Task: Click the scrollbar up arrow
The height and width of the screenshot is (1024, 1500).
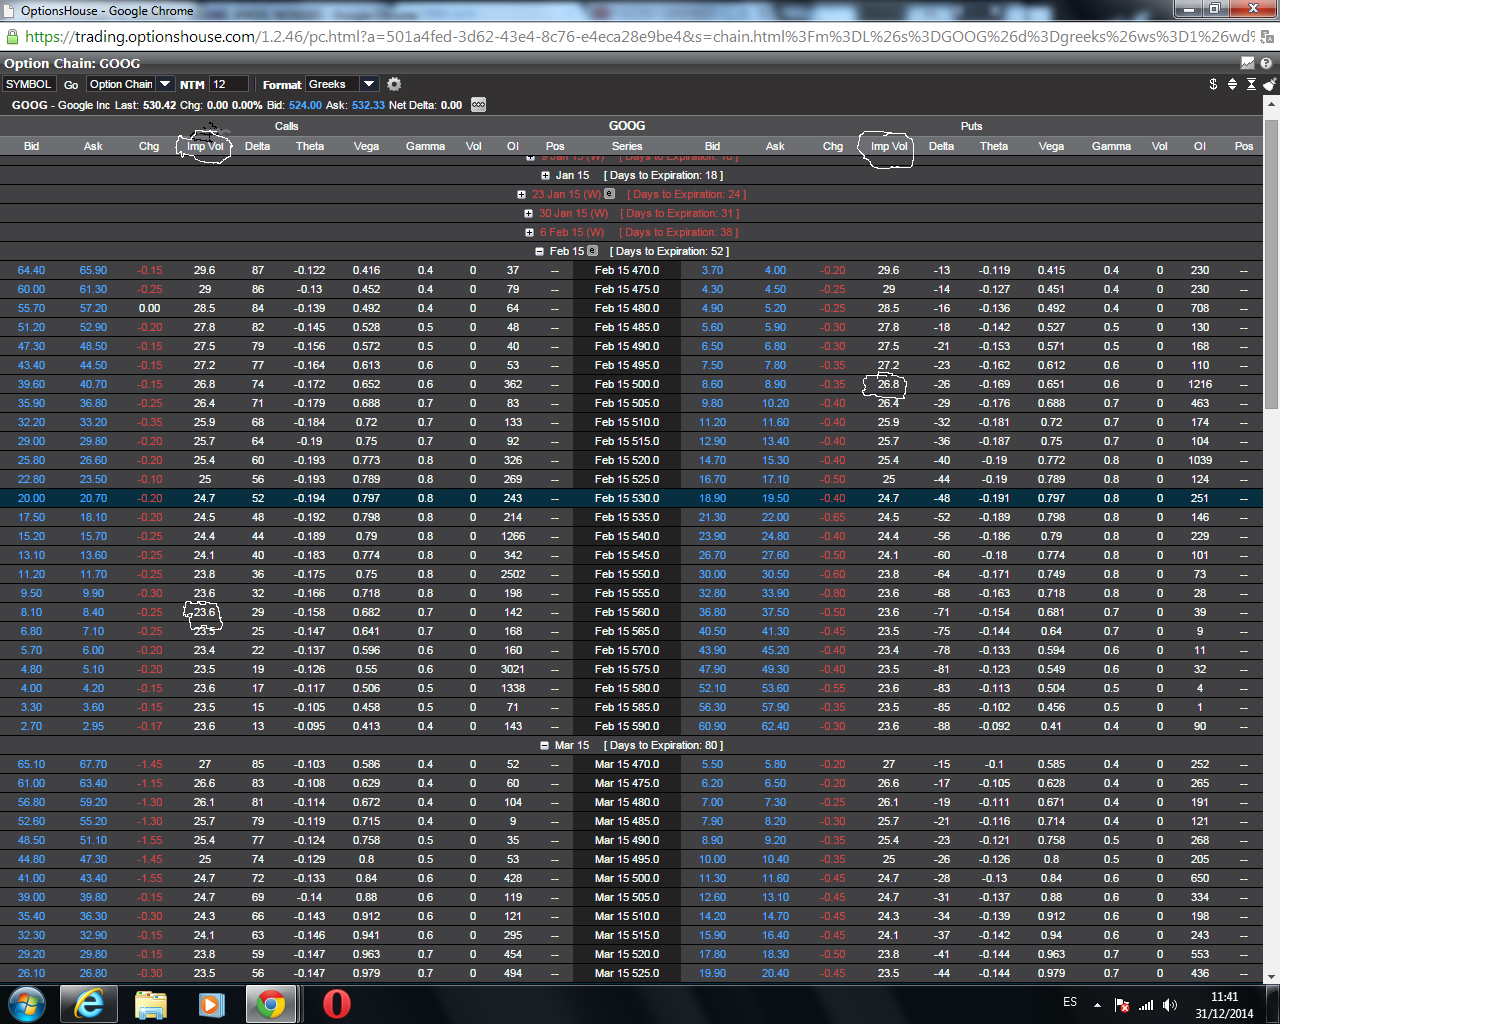Action: [x=1271, y=103]
